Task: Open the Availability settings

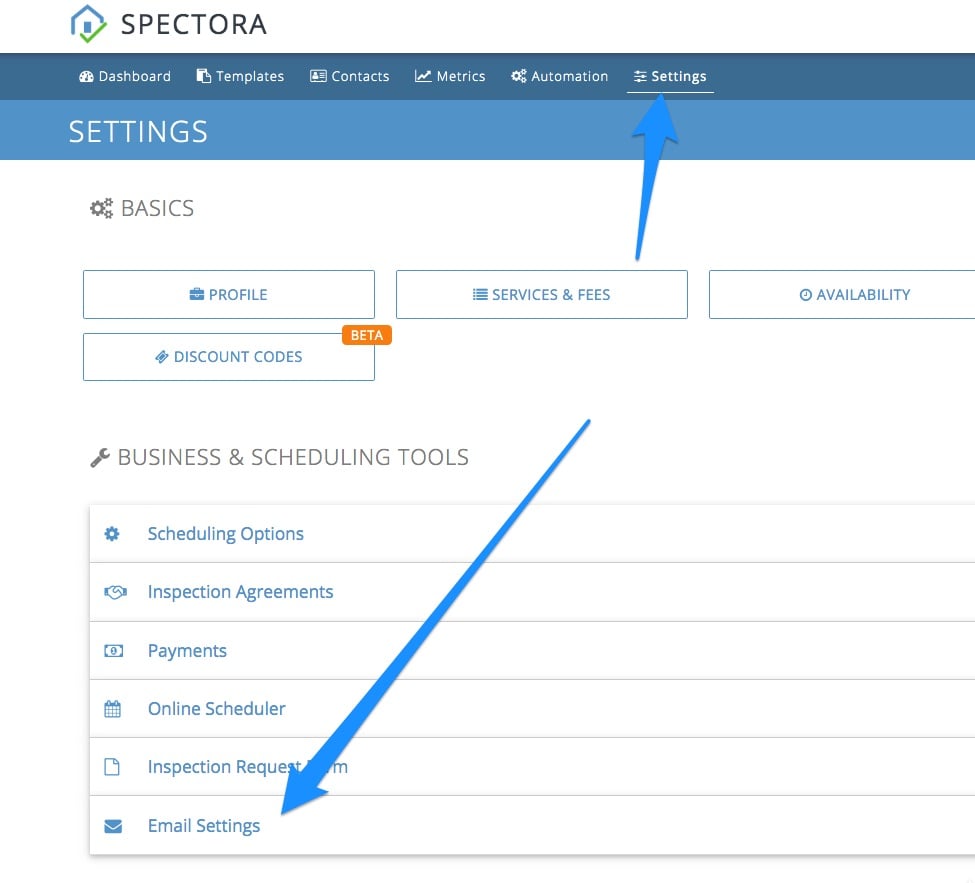Action: pos(855,294)
